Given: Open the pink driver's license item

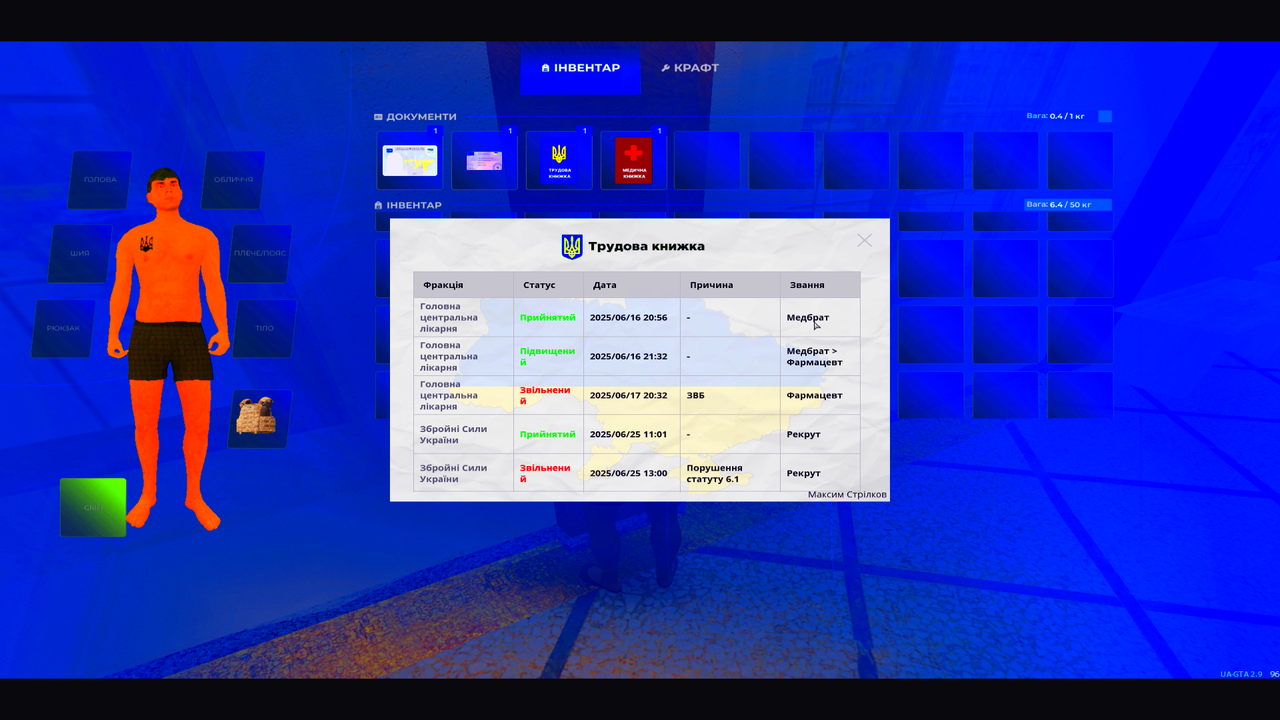Looking at the screenshot, I should point(484,160).
